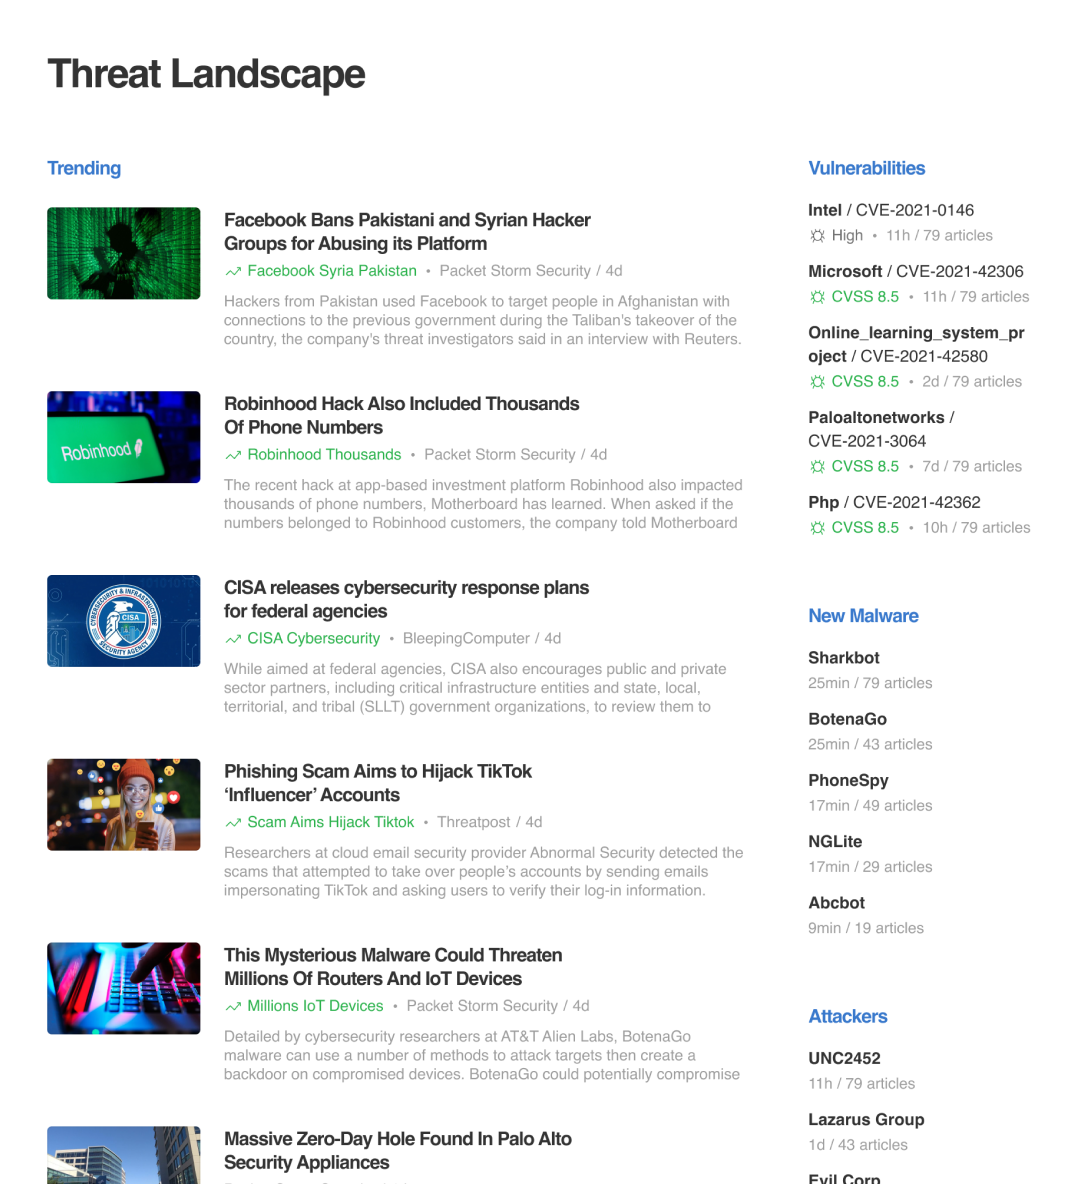Open Online_learning_system_project CVE-2021-42580 entry
Screen dimensions: 1084x1184
(916, 344)
